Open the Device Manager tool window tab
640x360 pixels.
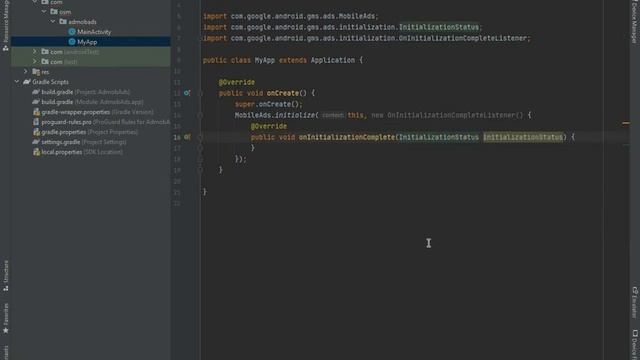pos(635,21)
